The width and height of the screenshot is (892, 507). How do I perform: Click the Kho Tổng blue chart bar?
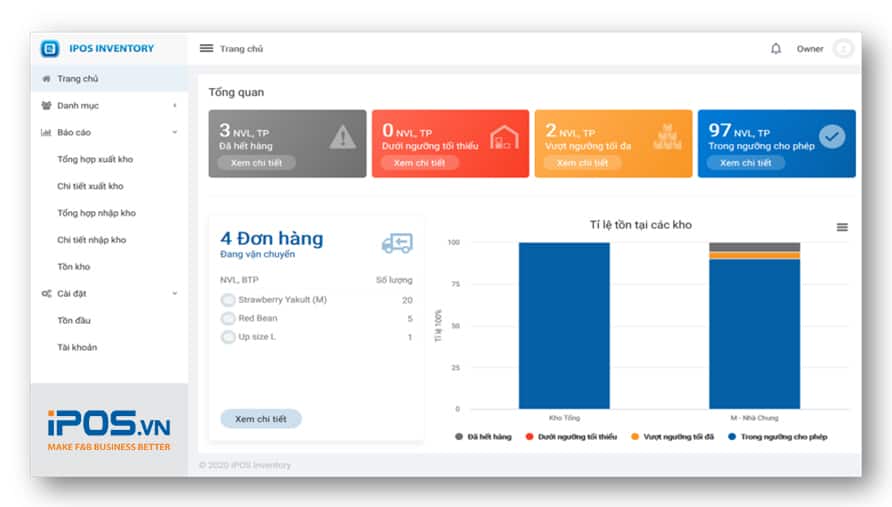563,325
